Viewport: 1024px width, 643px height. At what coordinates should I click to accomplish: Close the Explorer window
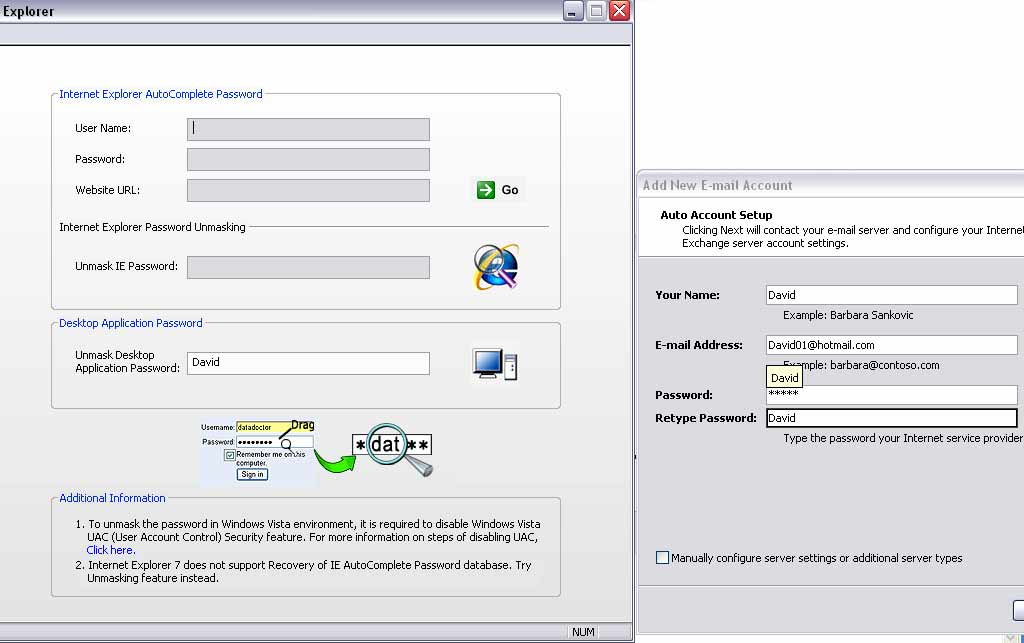click(x=619, y=11)
